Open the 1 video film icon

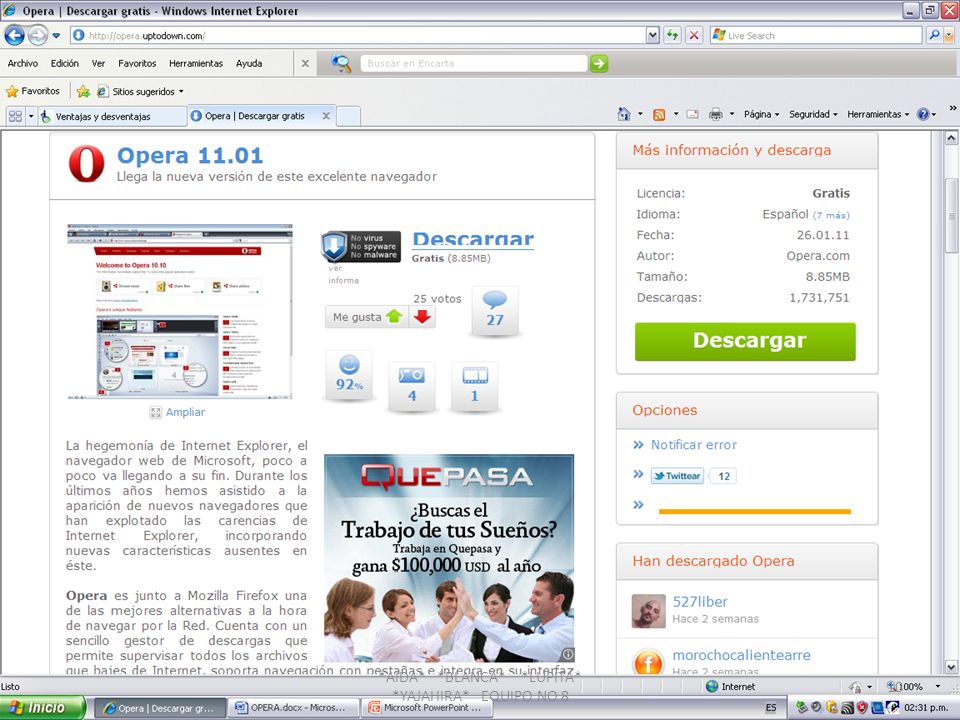point(474,386)
